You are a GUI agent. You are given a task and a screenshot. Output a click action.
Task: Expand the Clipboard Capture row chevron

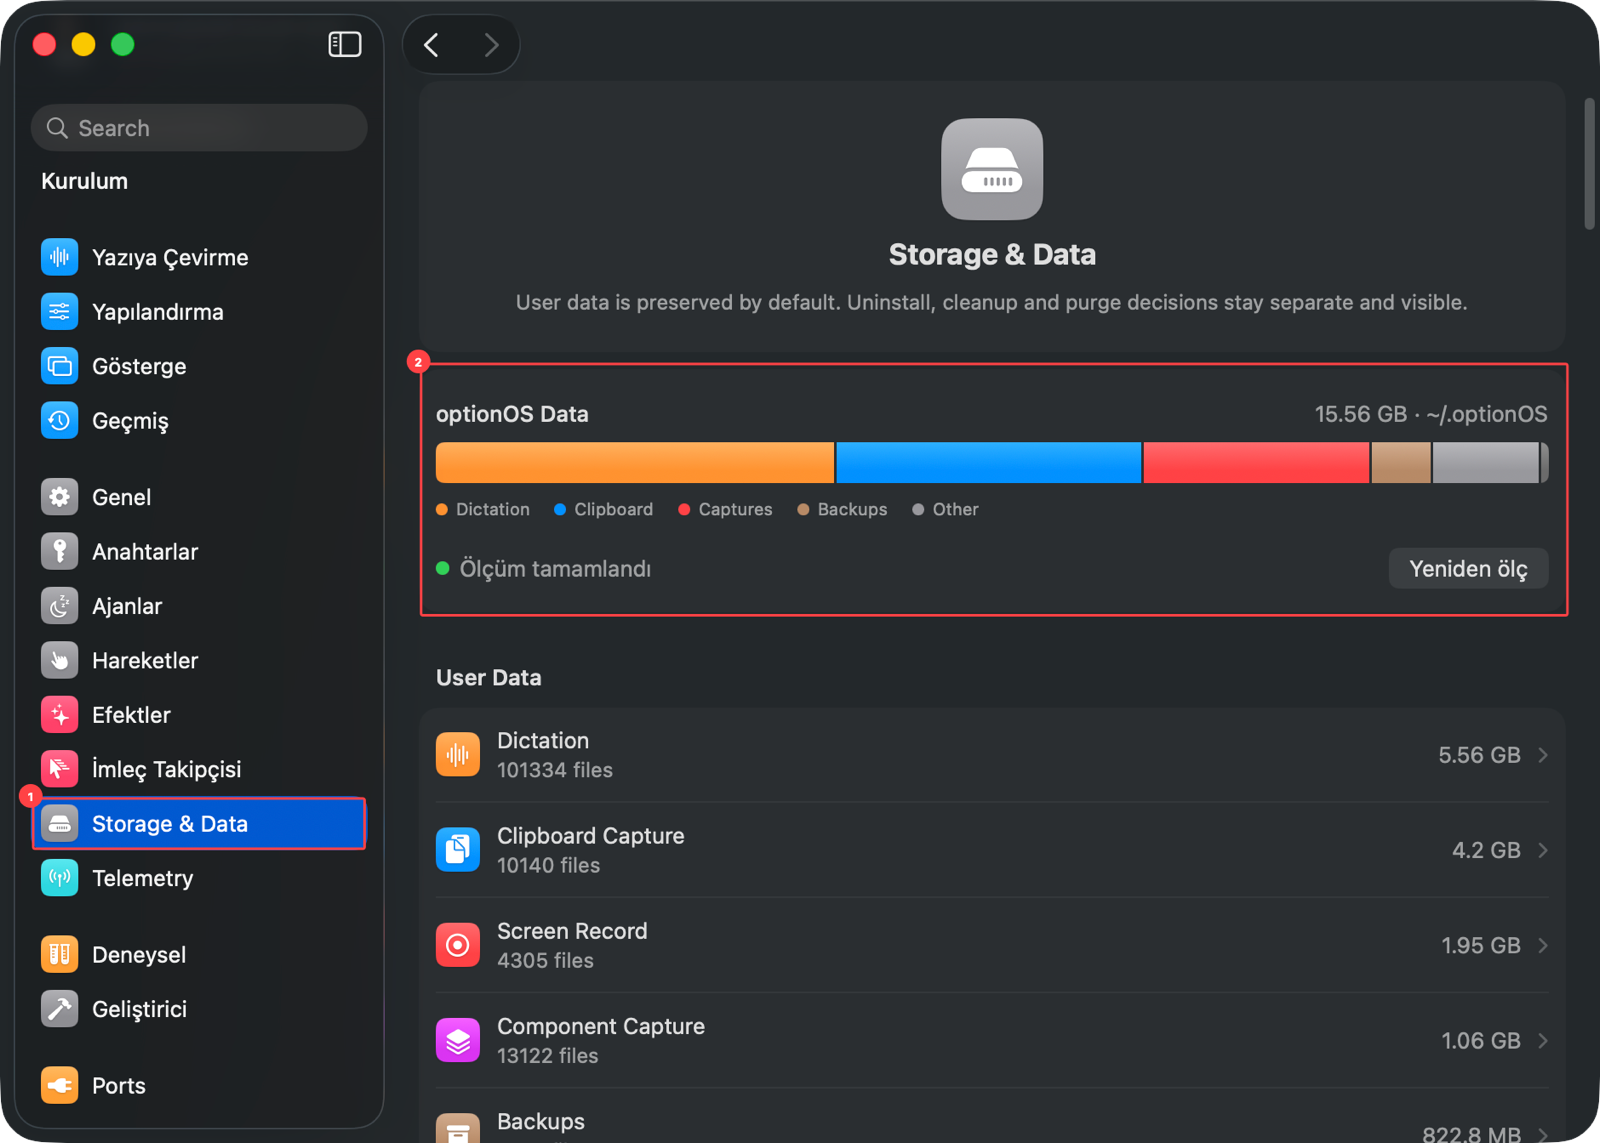click(1543, 850)
